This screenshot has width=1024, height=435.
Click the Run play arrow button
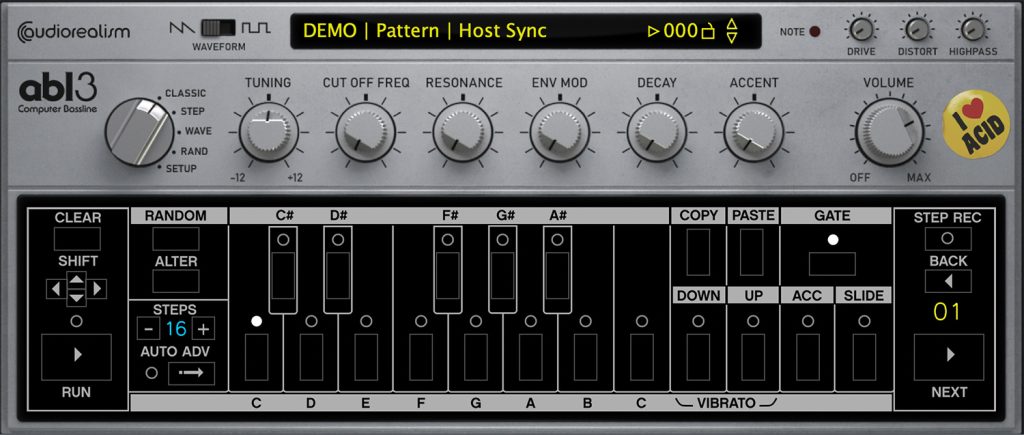pyautogui.click(x=77, y=355)
